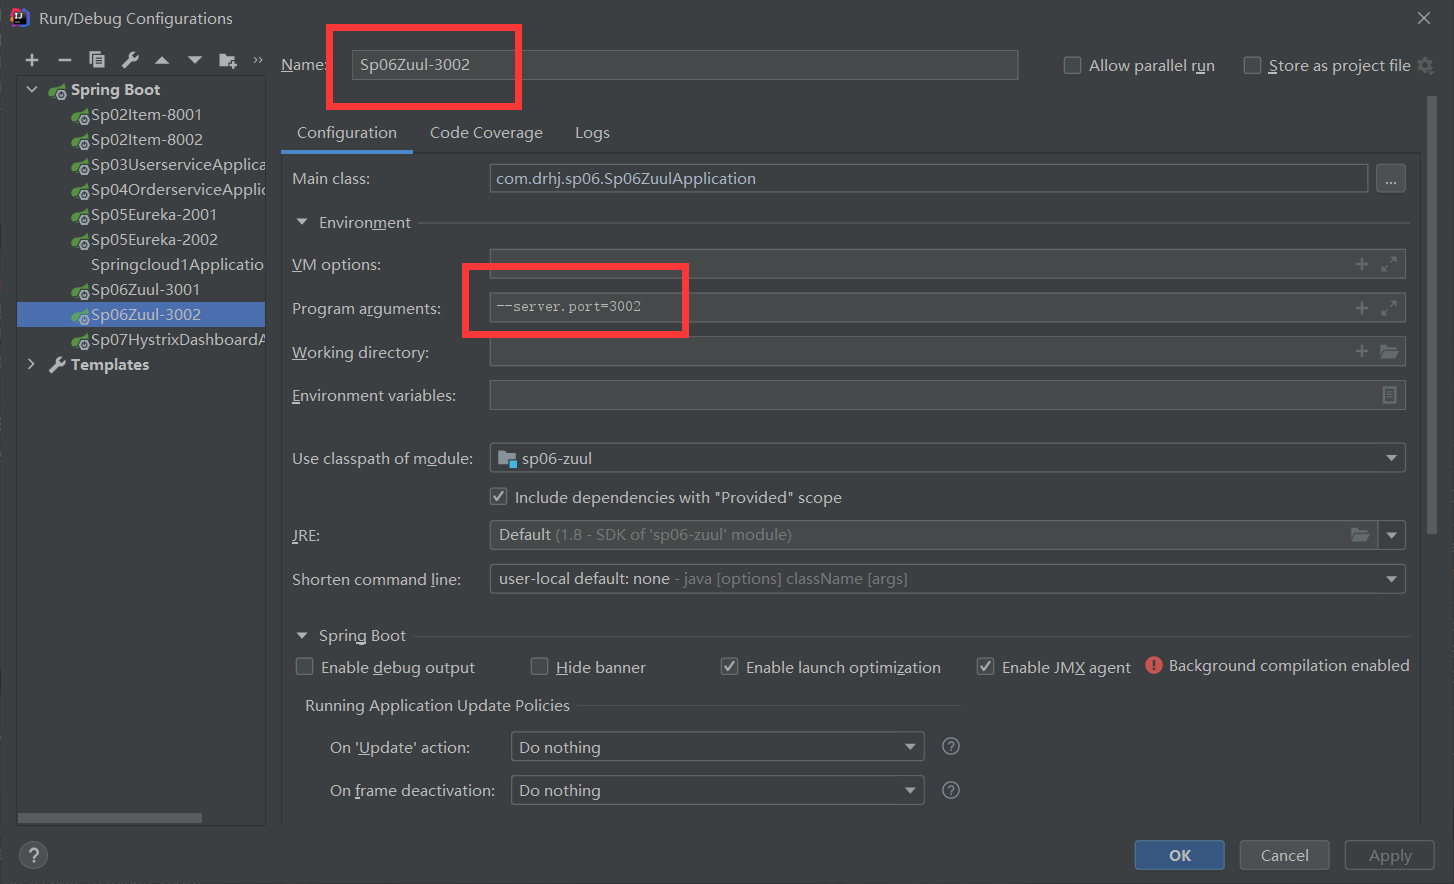Edit environment variables list icon

point(1389,395)
